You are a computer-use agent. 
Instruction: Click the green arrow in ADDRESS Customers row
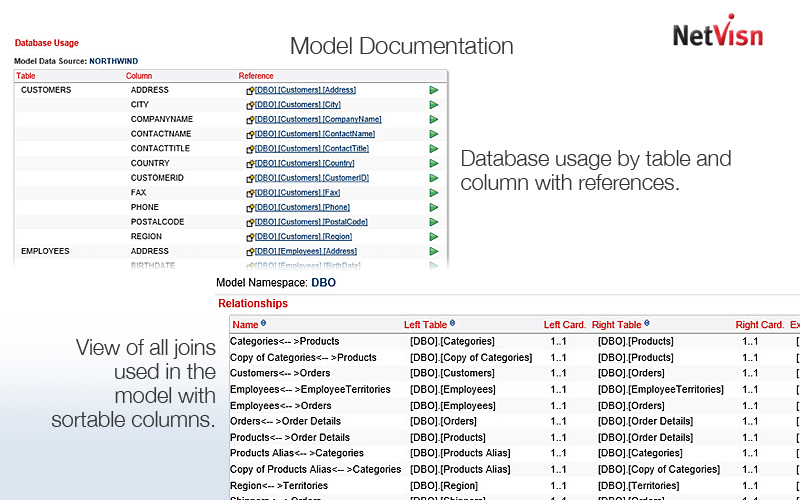[434, 90]
